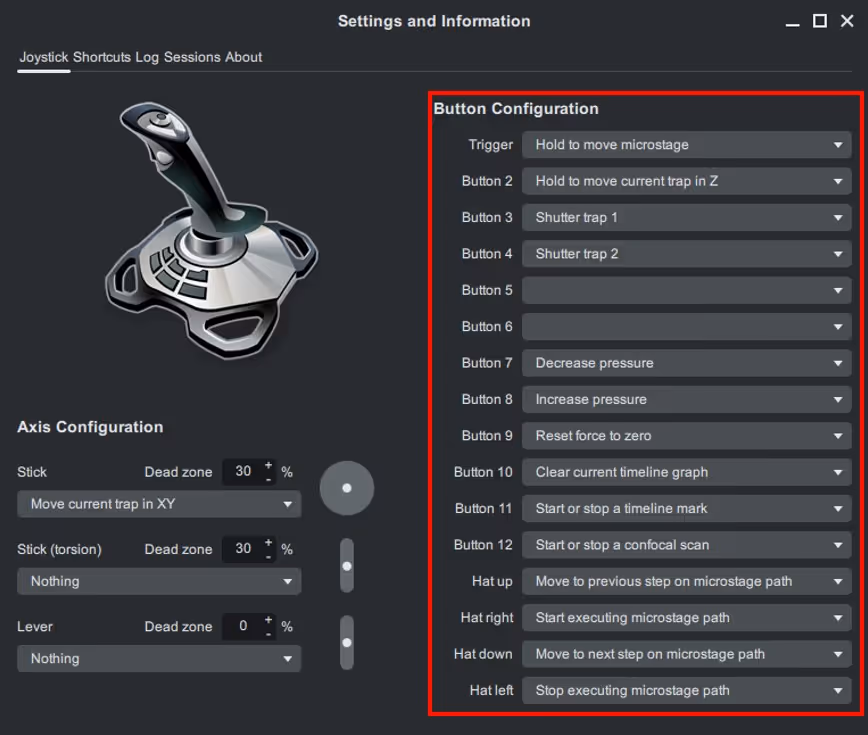
Task: Open the Lever Nothing dropdown
Action: click(x=159, y=659)
